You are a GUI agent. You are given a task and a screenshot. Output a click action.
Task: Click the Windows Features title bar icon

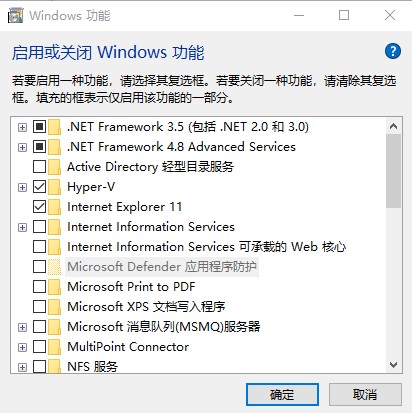click(16, 15)
